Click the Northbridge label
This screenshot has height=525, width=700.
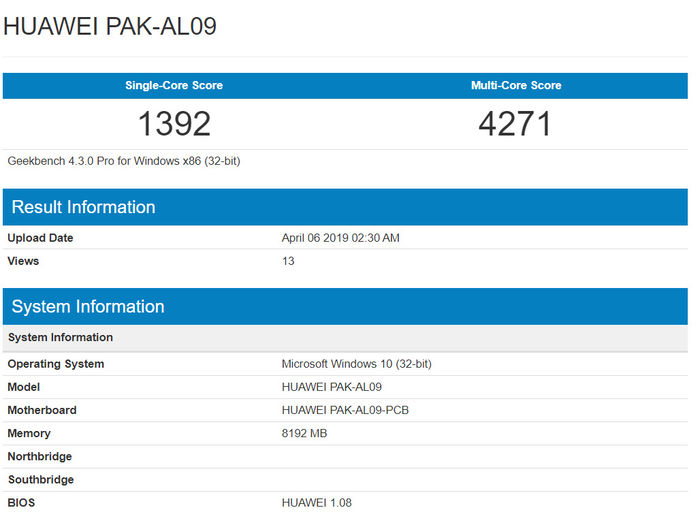point(40,457)
